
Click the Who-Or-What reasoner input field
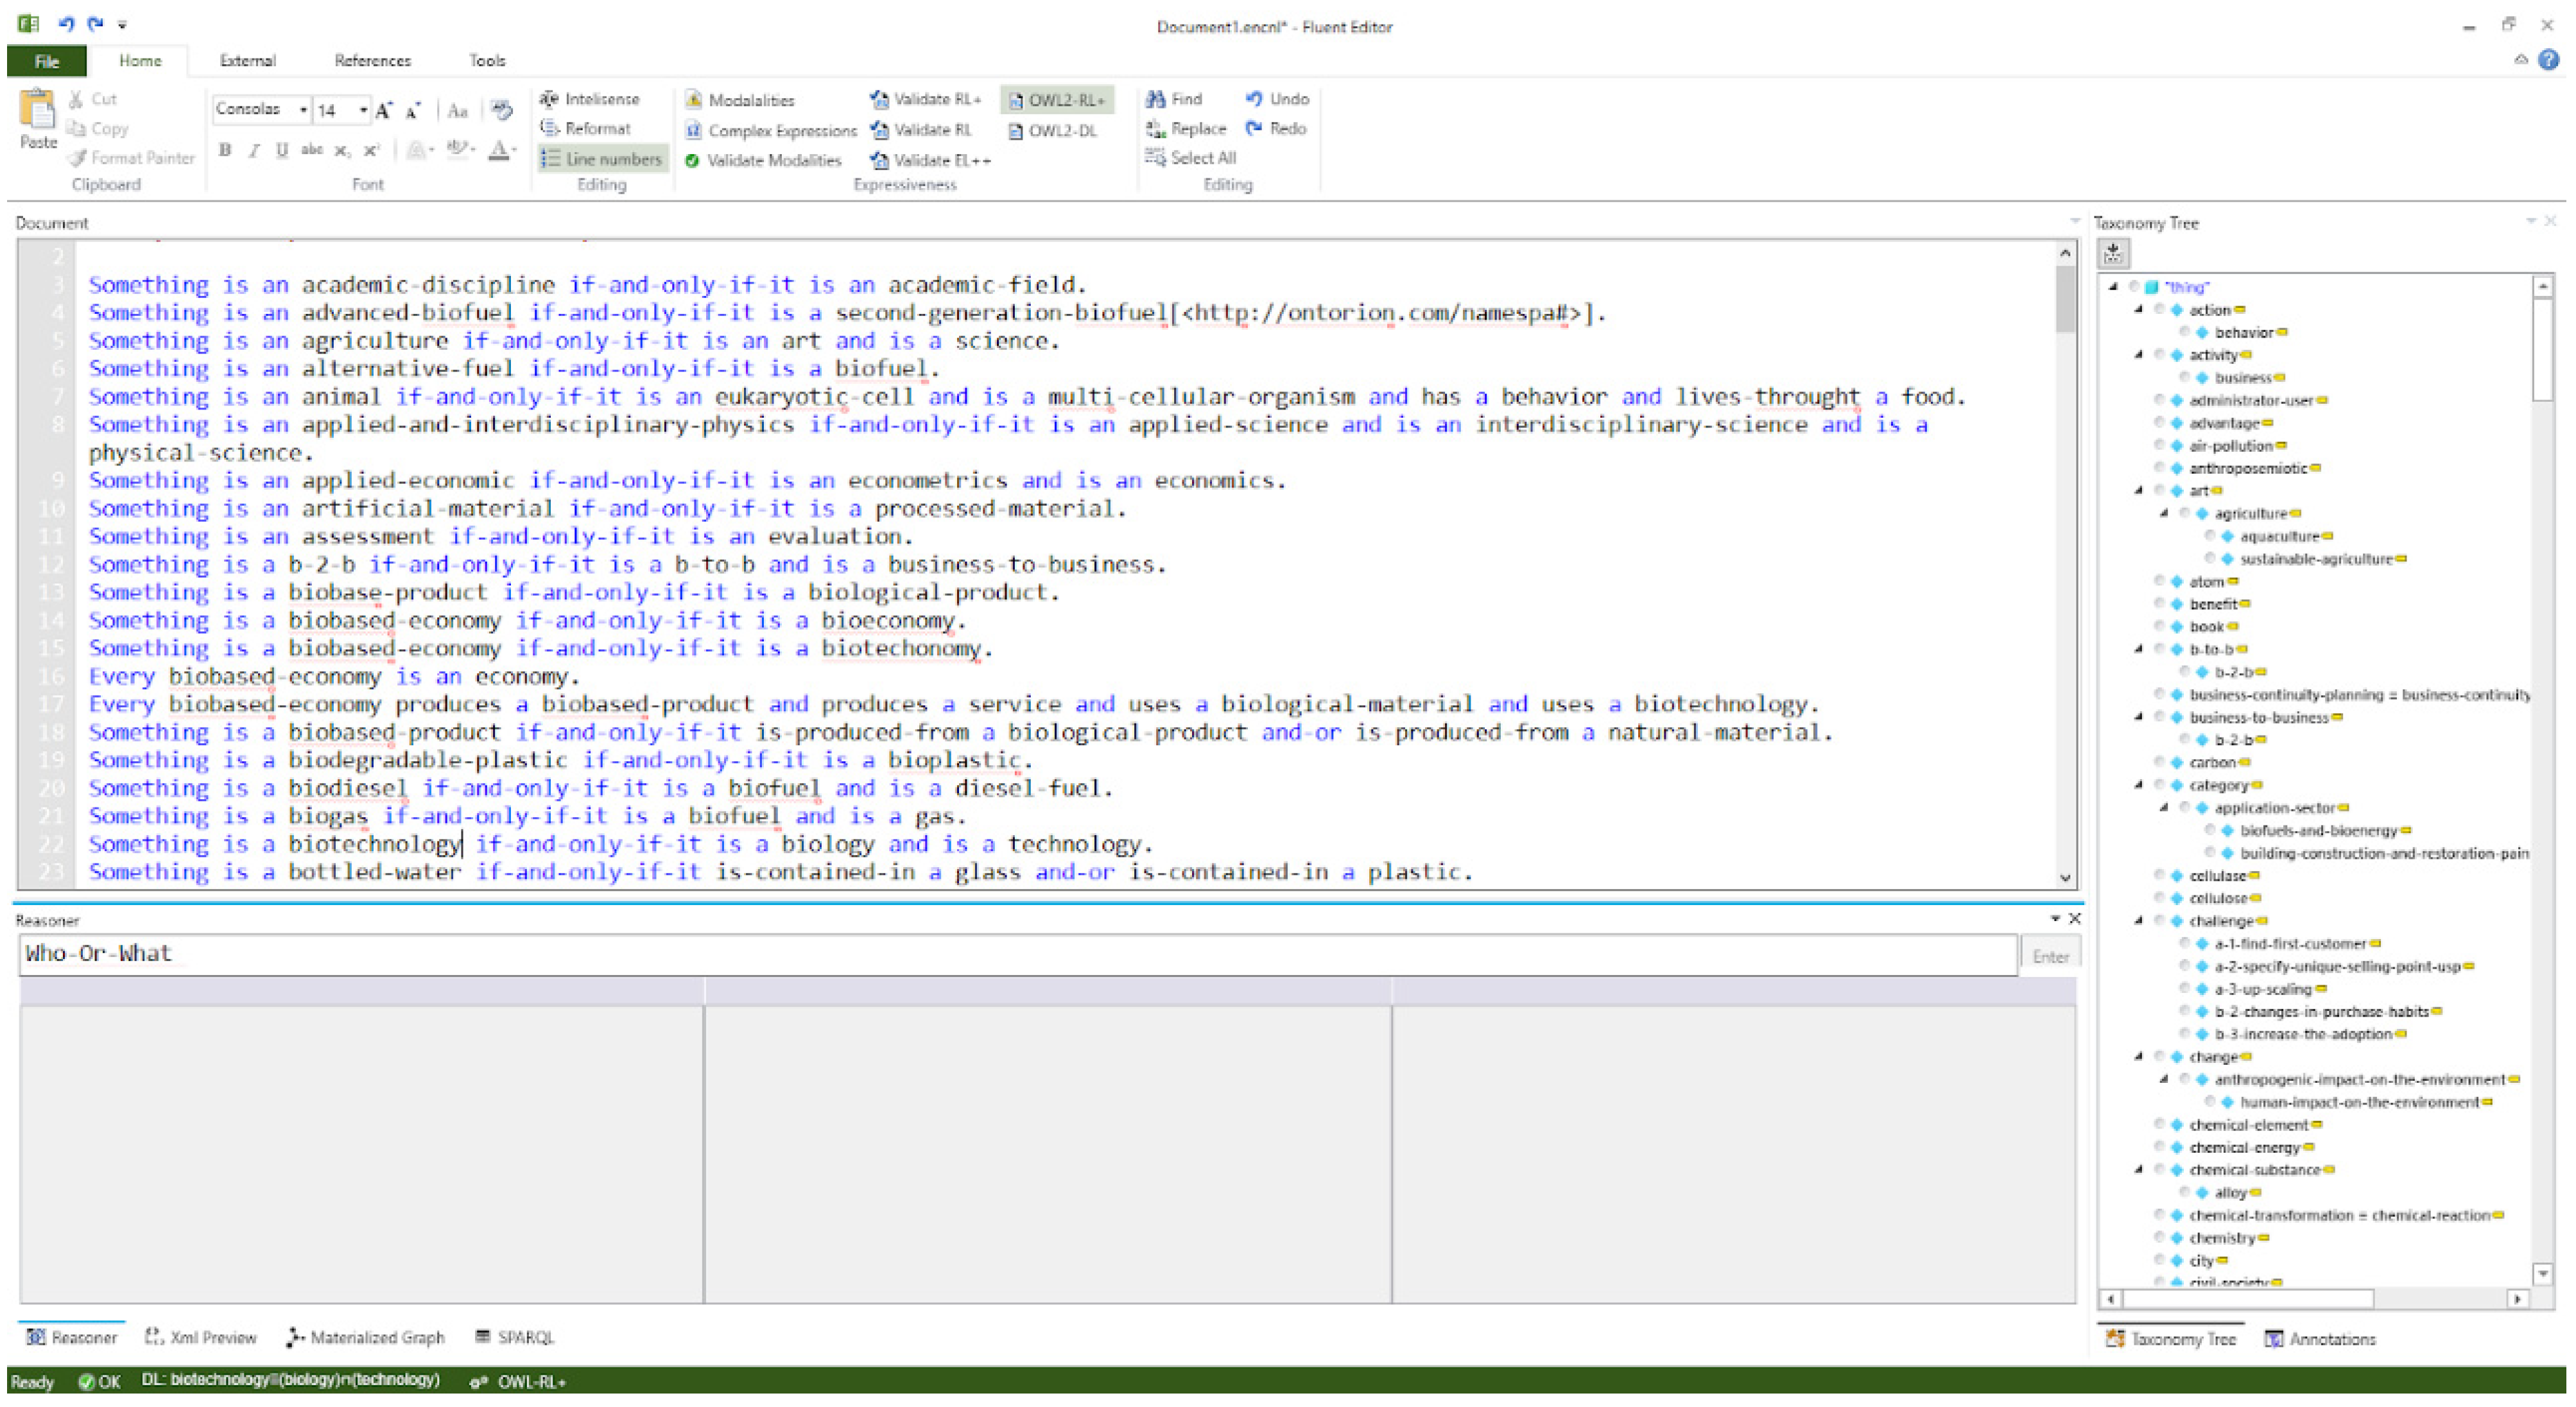click(1016, 954)
